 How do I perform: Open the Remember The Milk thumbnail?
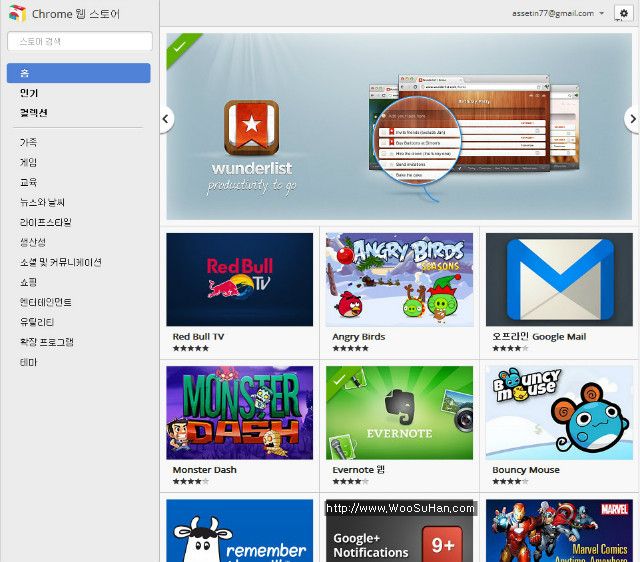pos(240,531)
